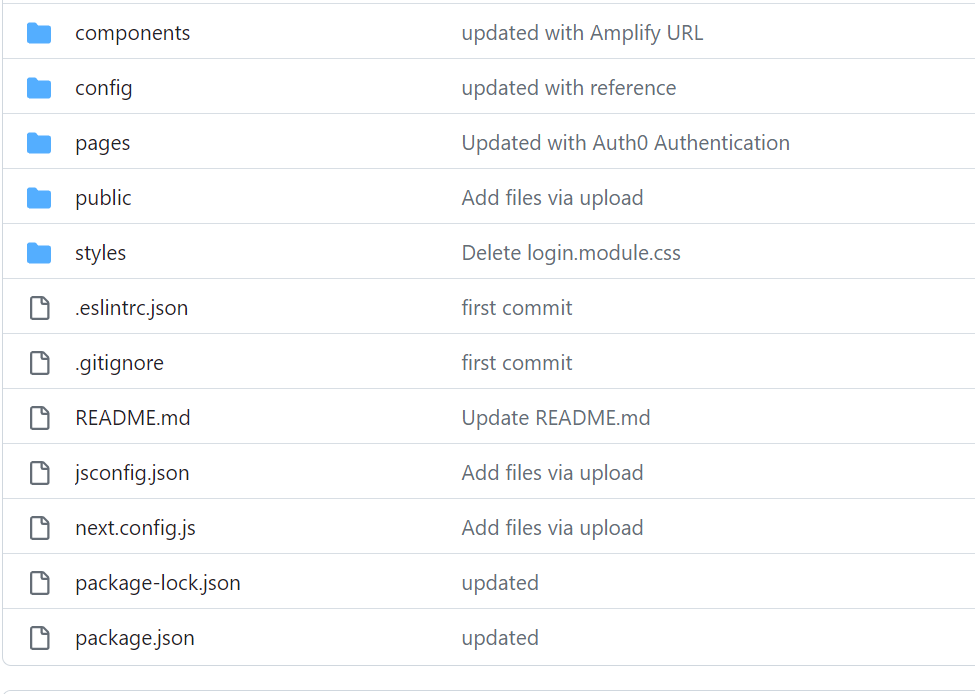
Task: Open the package.json file
Action: coord(135,637)
